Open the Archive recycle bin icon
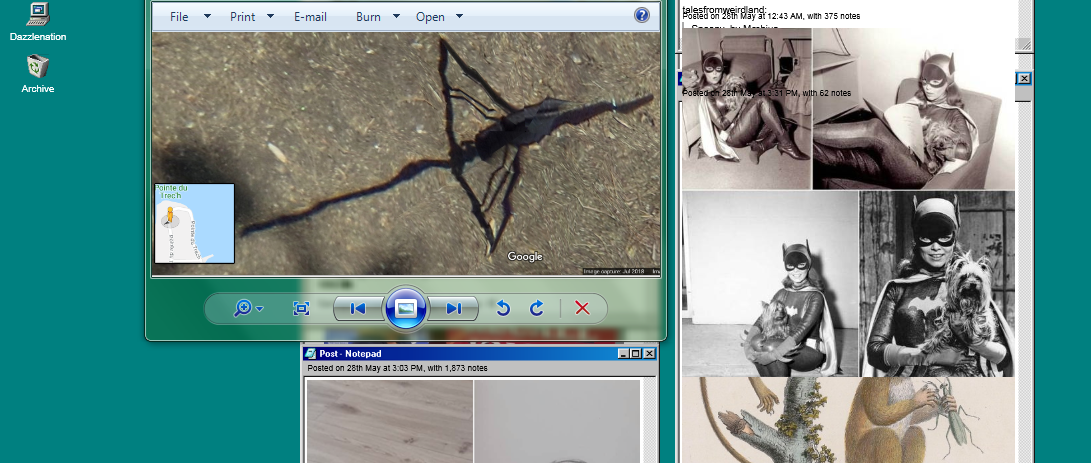1091x463 pixels. point(38,74)
